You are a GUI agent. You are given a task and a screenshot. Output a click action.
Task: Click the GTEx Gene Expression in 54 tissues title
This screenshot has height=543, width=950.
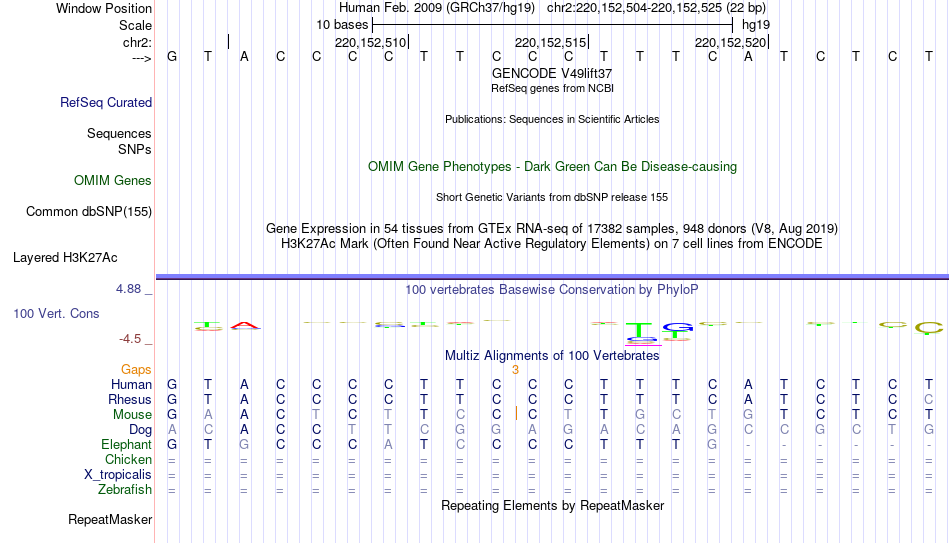552,228
